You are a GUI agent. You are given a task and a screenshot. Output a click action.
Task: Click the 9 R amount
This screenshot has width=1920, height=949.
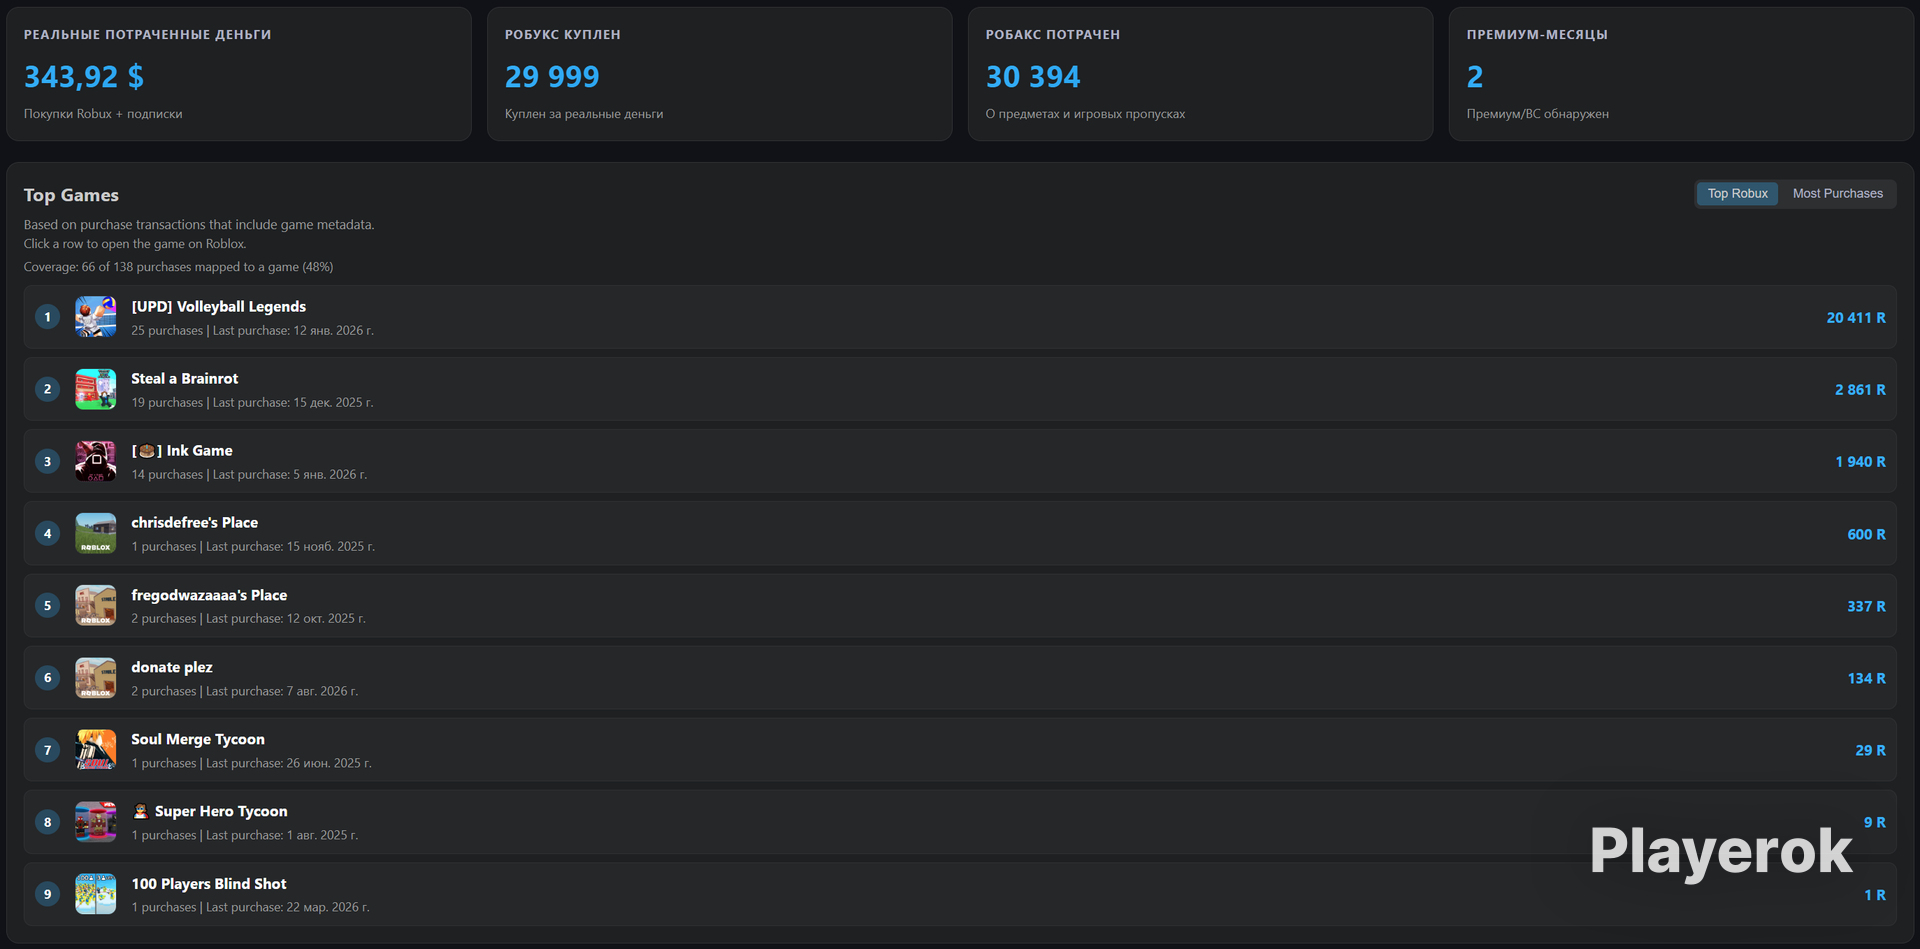pos(1875,822)
